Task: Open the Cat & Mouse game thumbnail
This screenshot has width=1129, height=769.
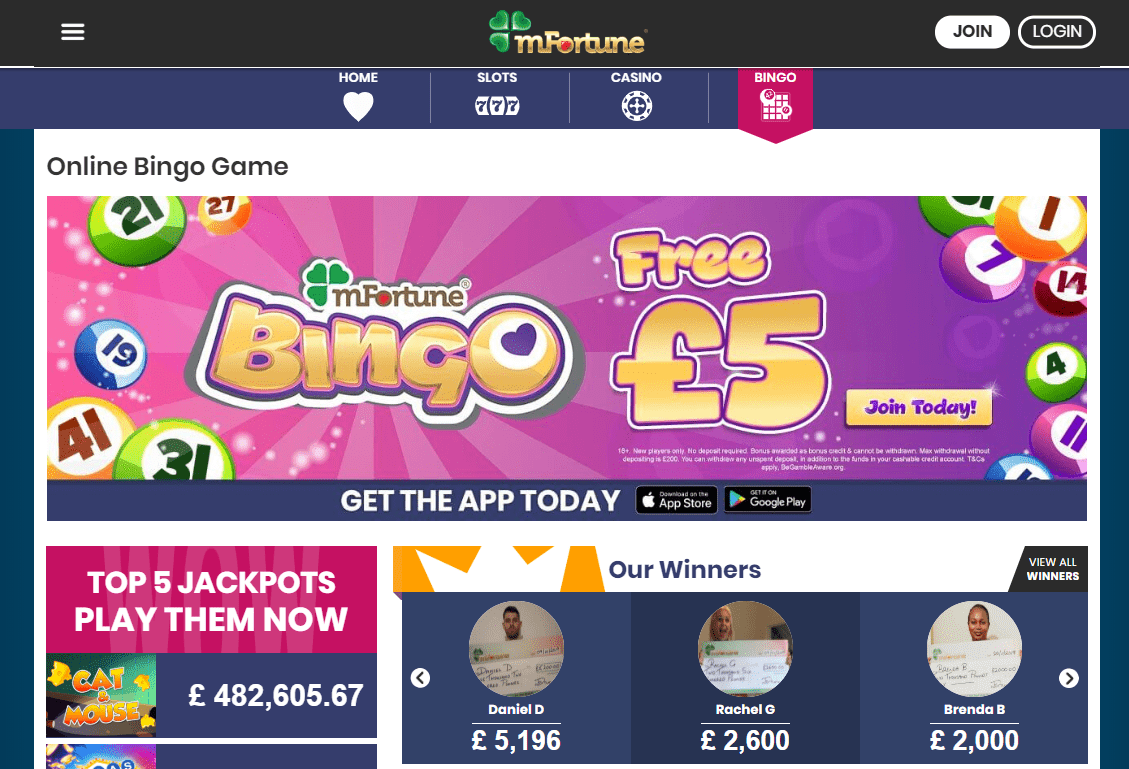Action: point(101,695)
